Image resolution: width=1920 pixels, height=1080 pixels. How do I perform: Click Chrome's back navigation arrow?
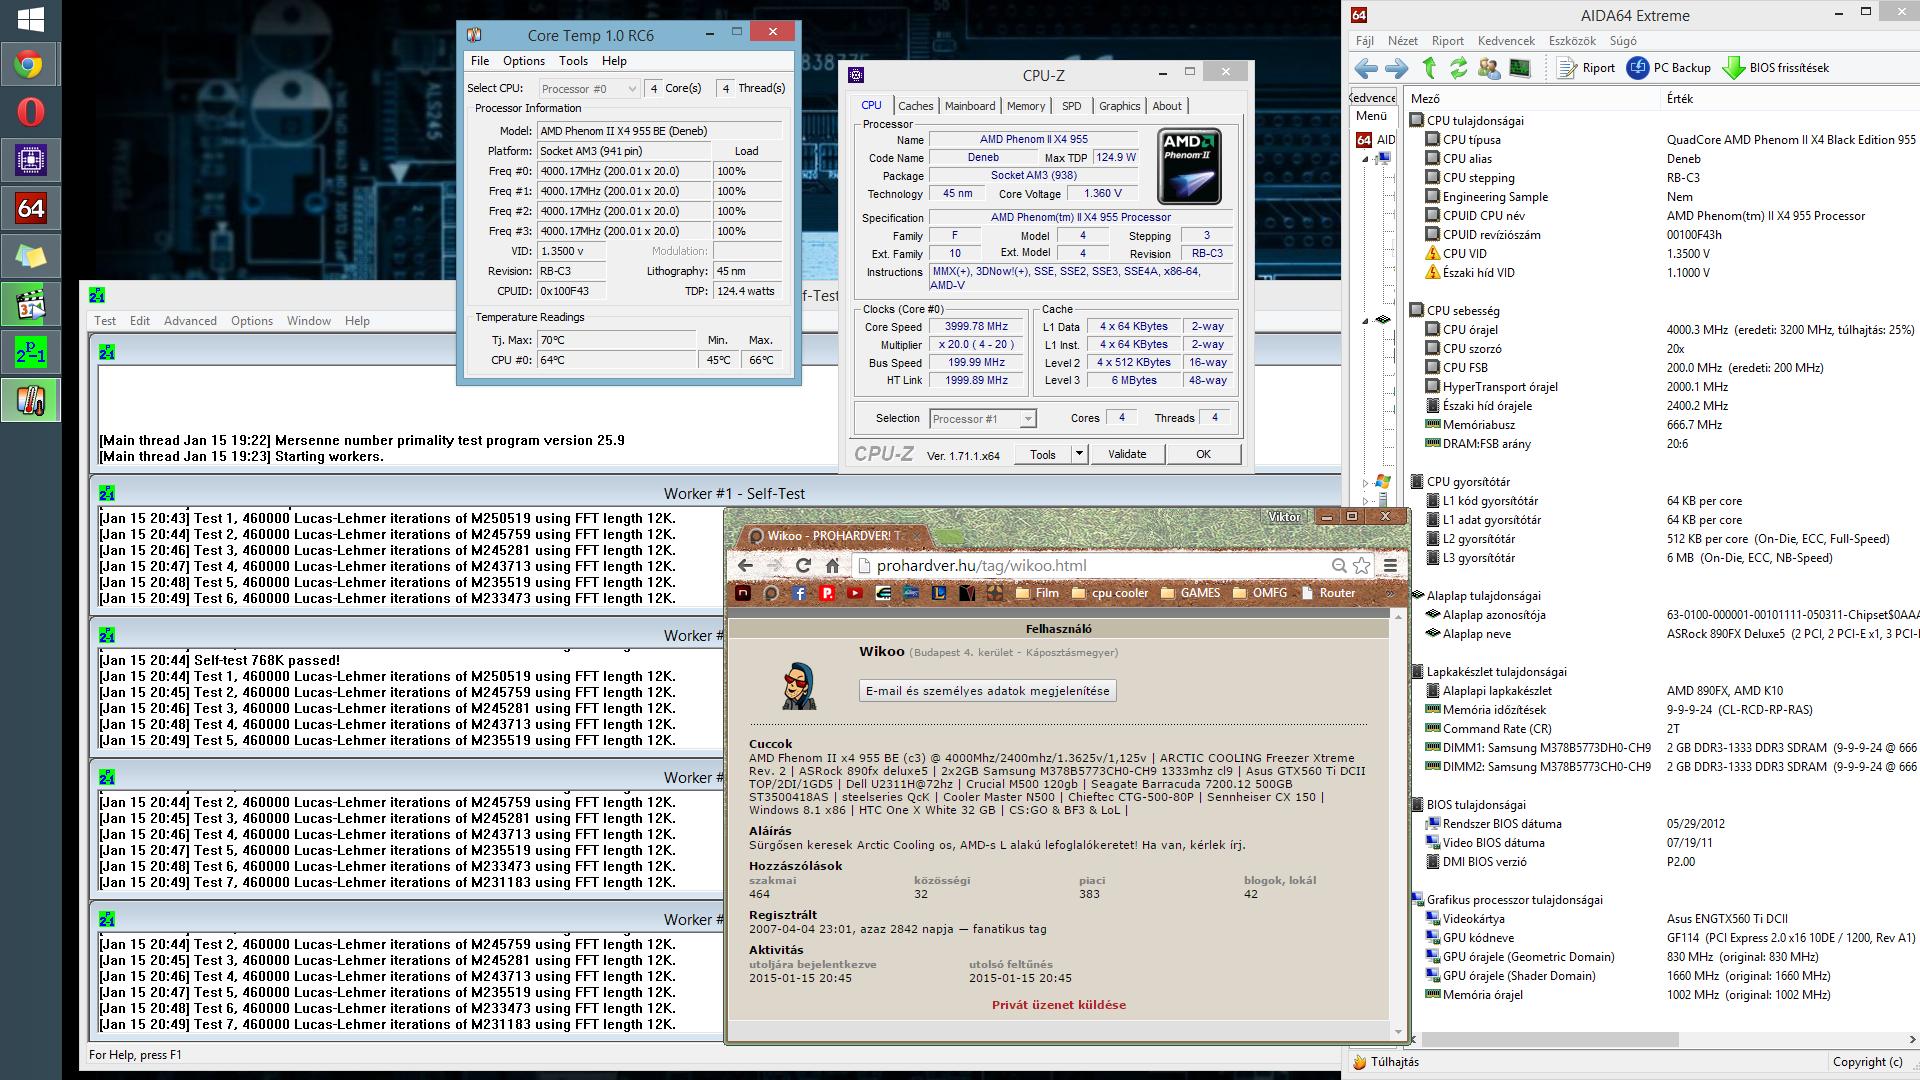coord(745,565)
